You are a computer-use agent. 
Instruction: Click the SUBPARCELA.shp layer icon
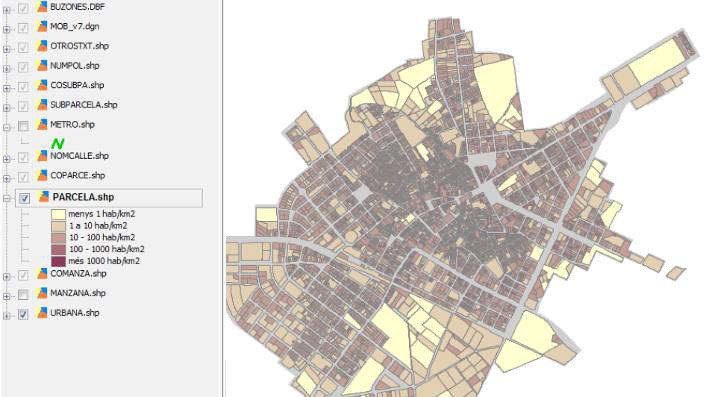tap(42, 104)
